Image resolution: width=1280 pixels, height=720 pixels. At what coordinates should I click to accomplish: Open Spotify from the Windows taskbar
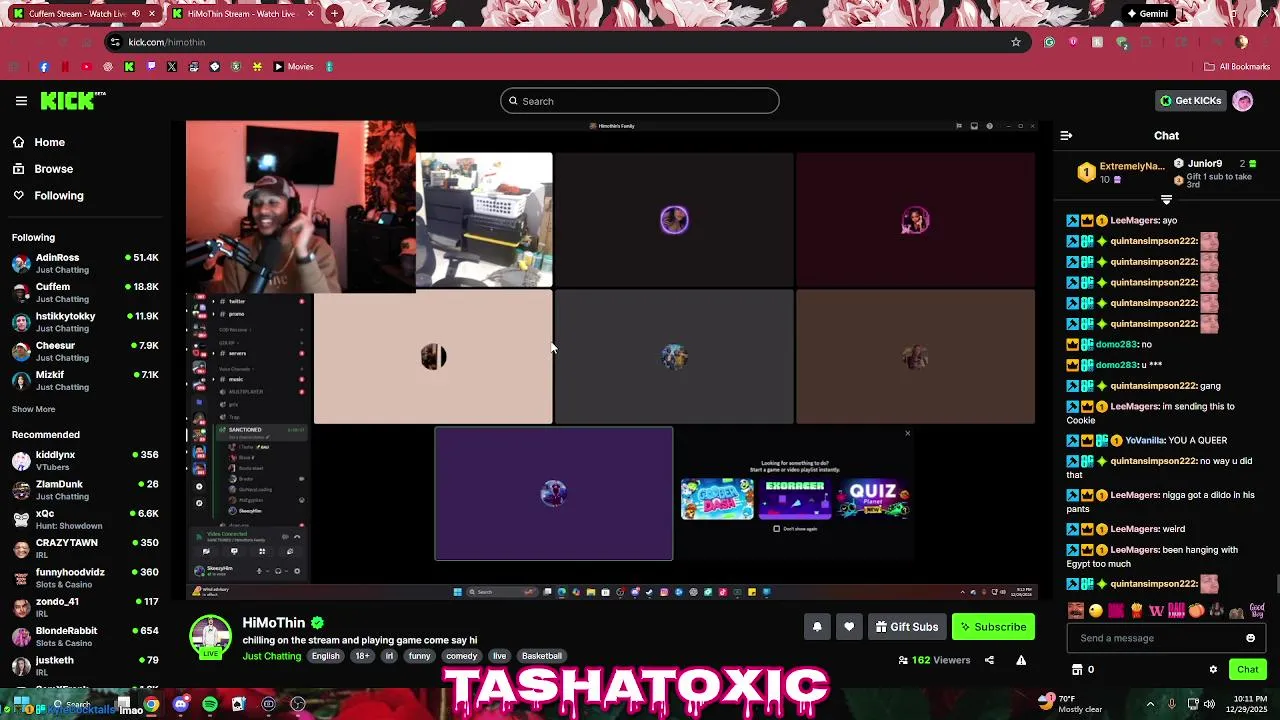tap(209, 704)
